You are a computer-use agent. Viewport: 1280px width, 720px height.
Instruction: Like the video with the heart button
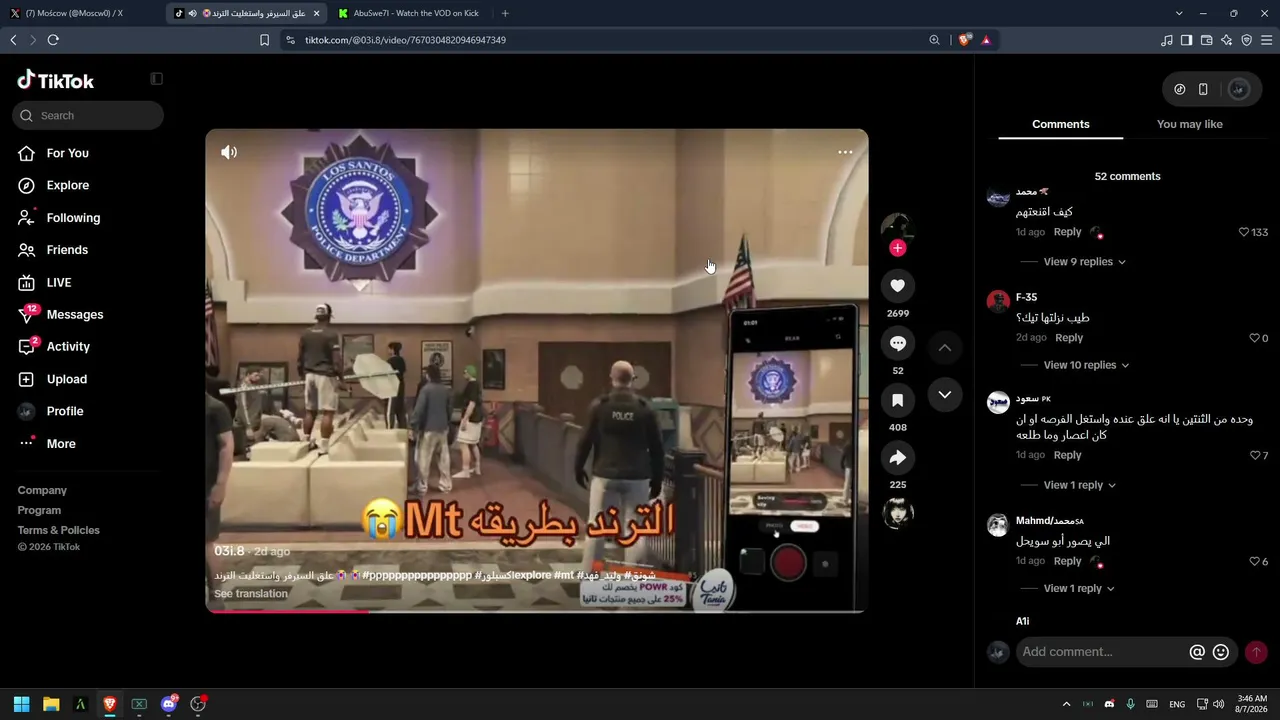(897, 286)
